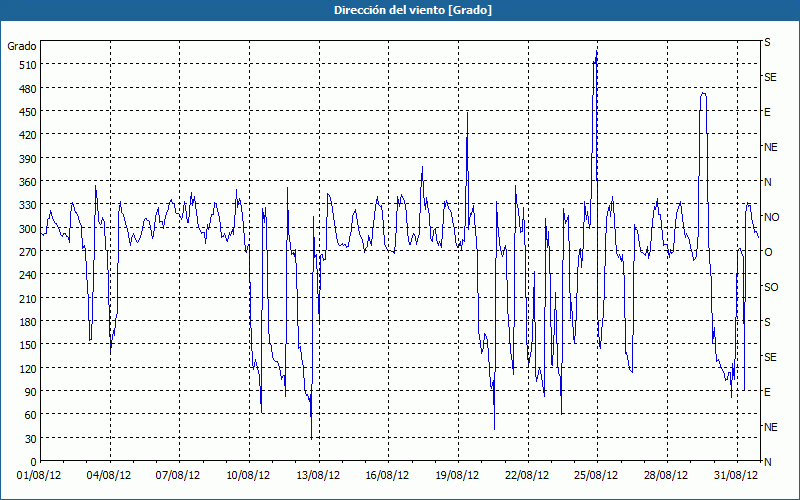Select the SE compass label level with 480
This screenshot has height=500, width=800.
pyautogui.click(x=770, y=77)
